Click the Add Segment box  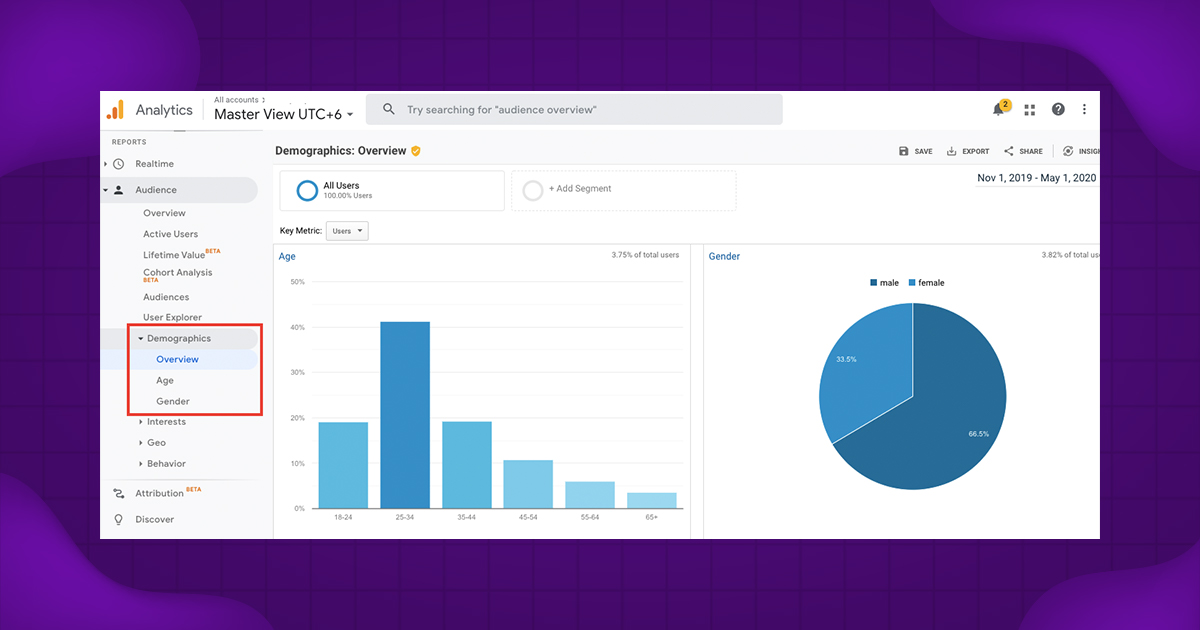click(x=623, y=190)
